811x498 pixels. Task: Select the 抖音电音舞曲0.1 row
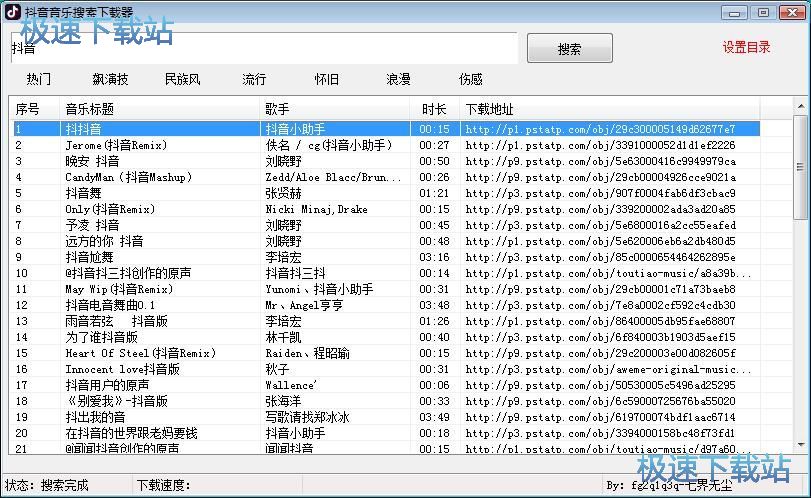387,305
